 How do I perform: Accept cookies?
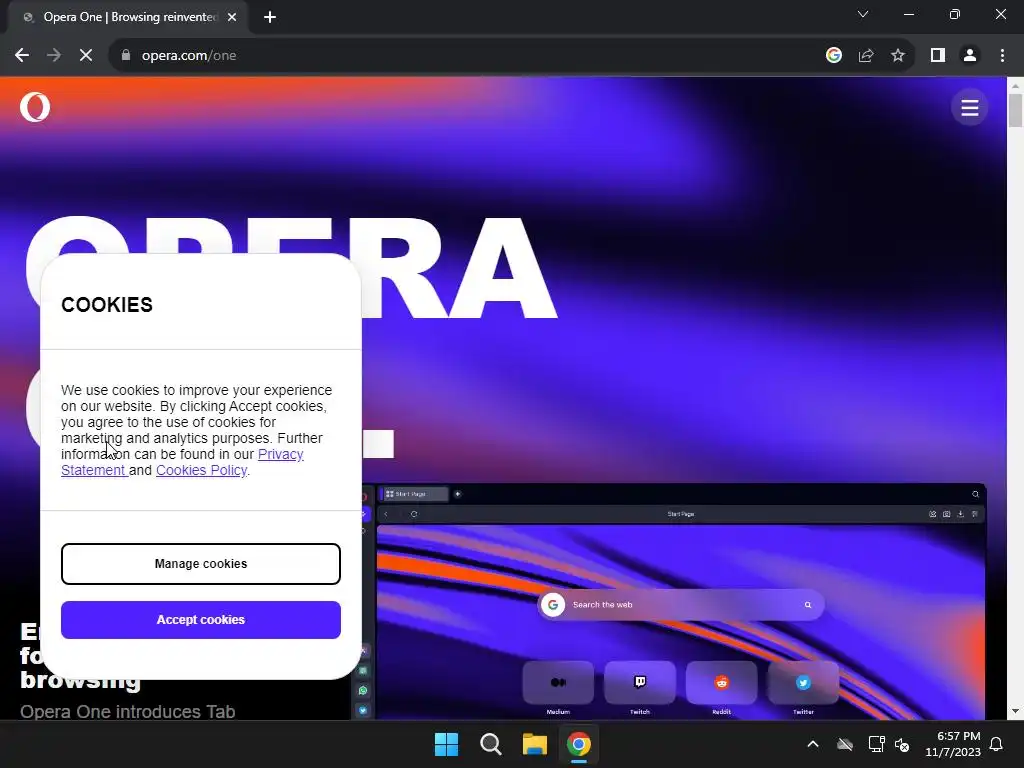click(200, 620)
